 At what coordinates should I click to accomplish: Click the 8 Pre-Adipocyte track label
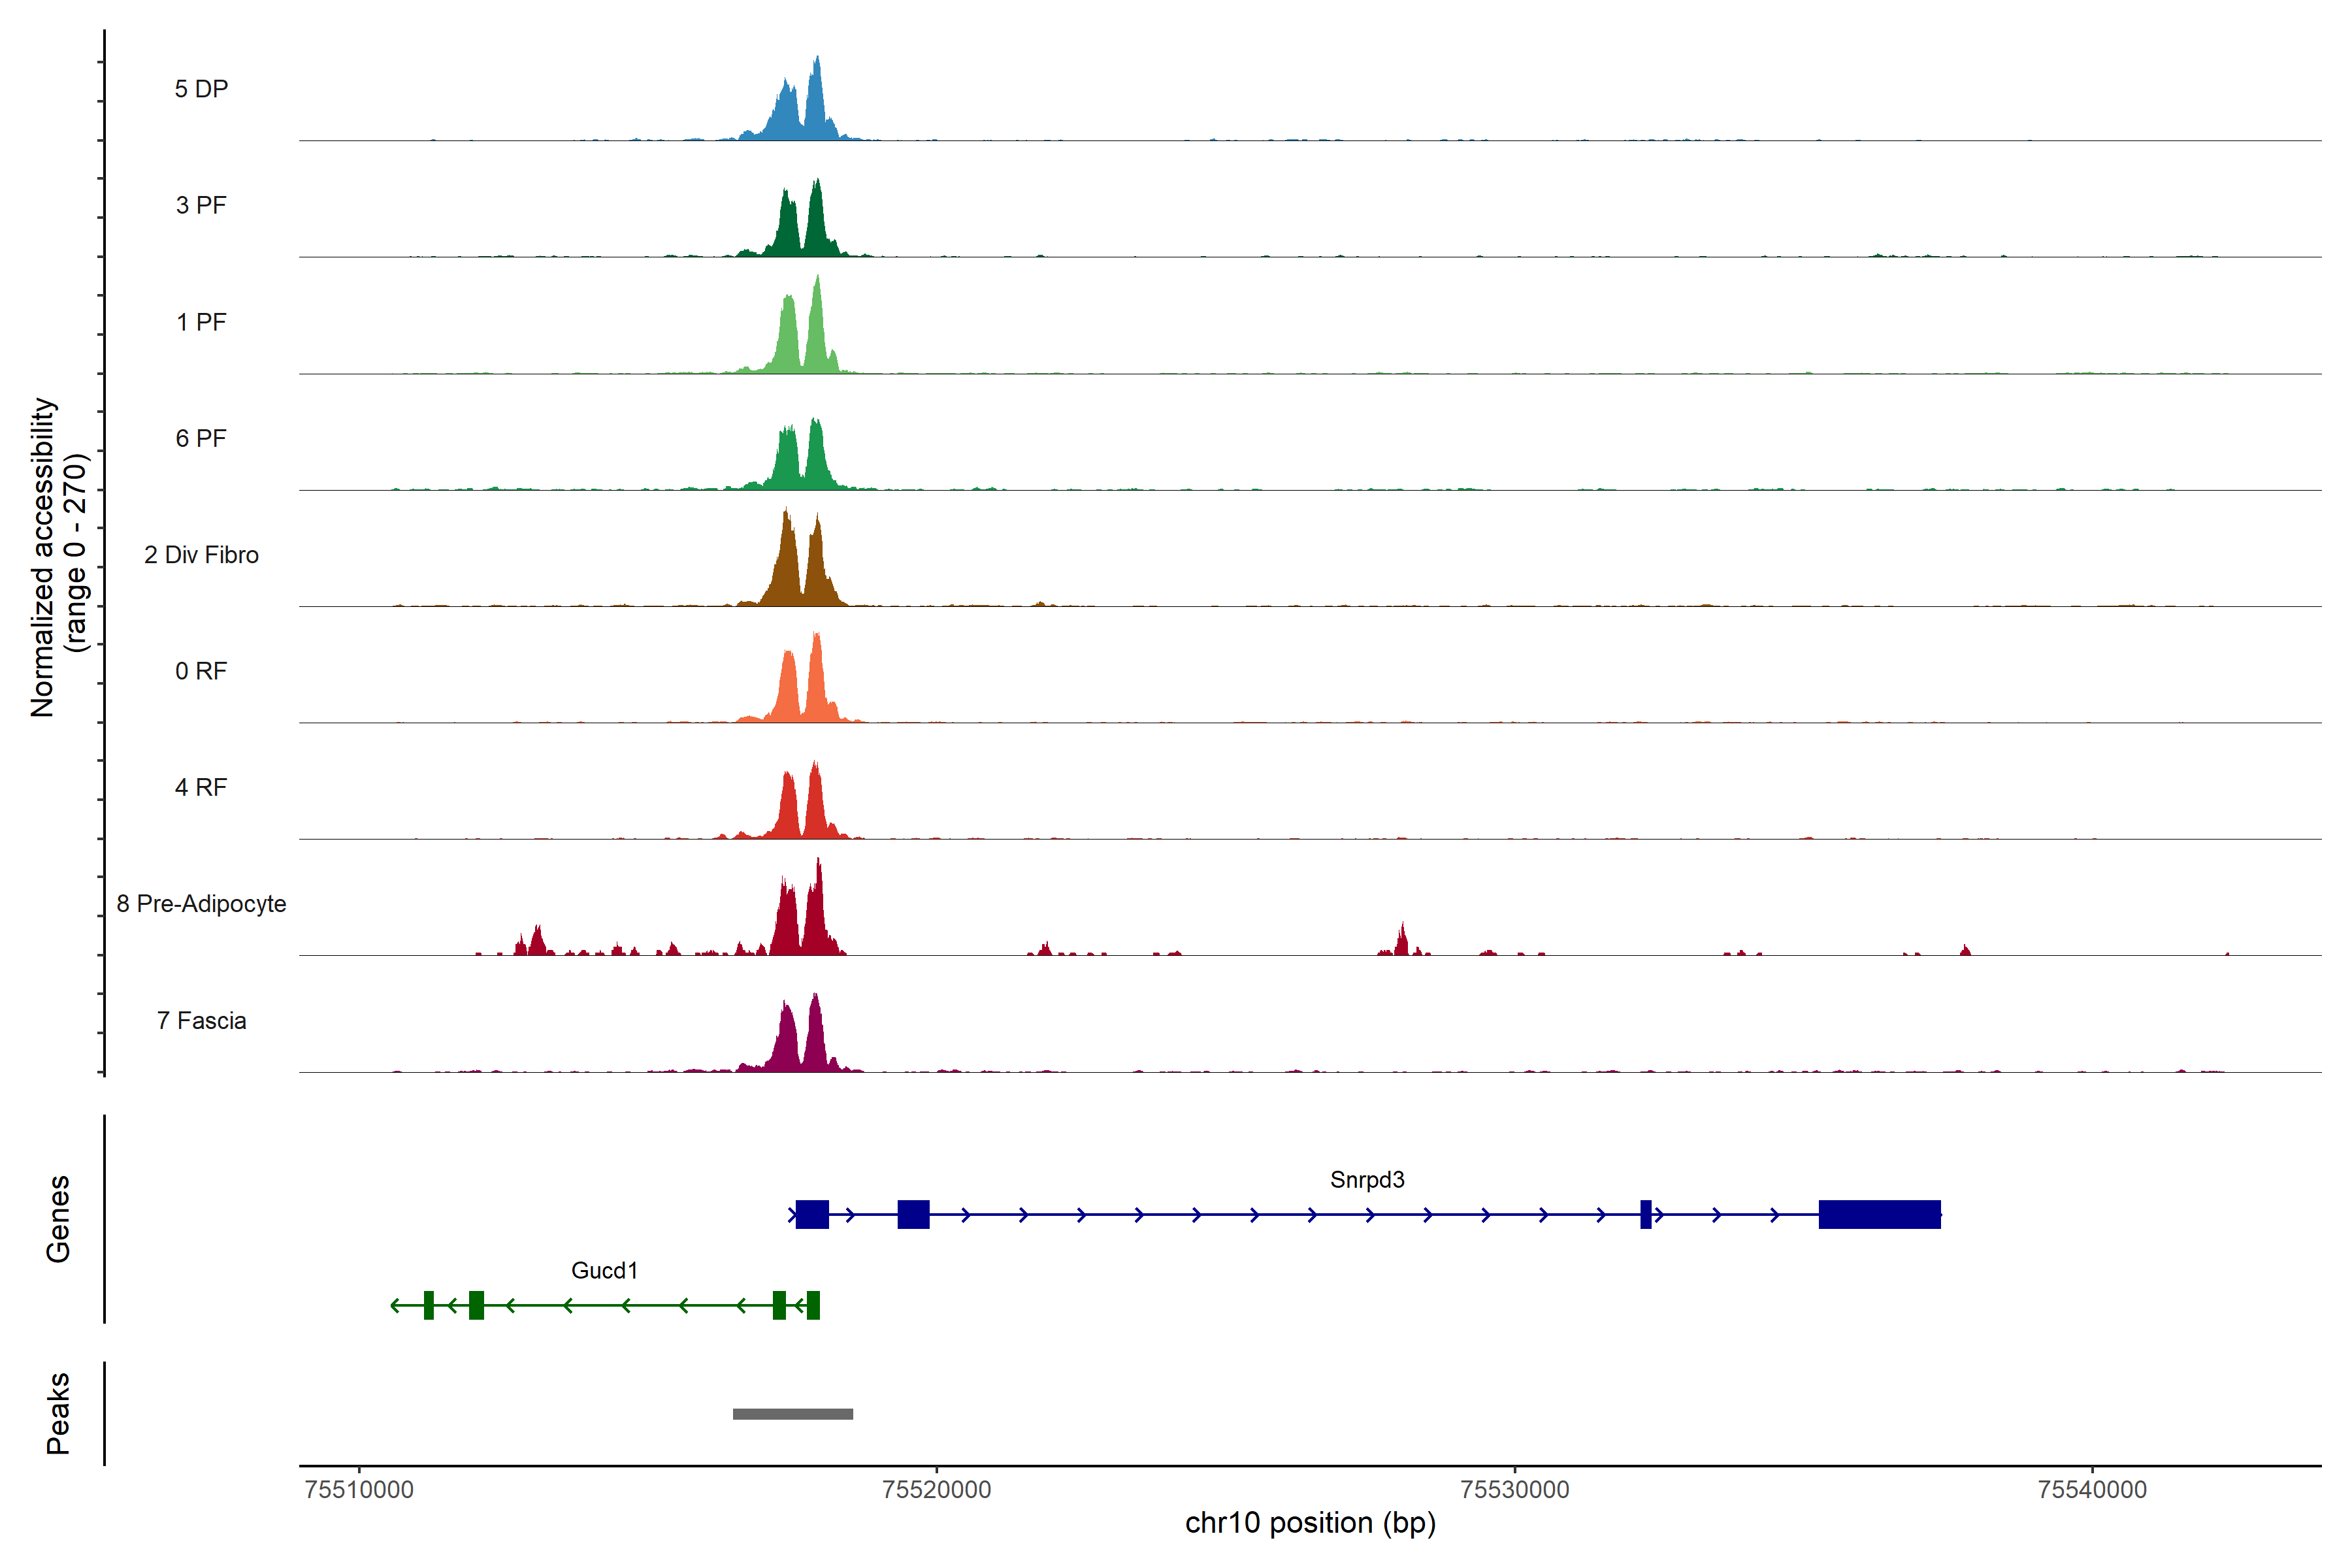click(201, 904)
